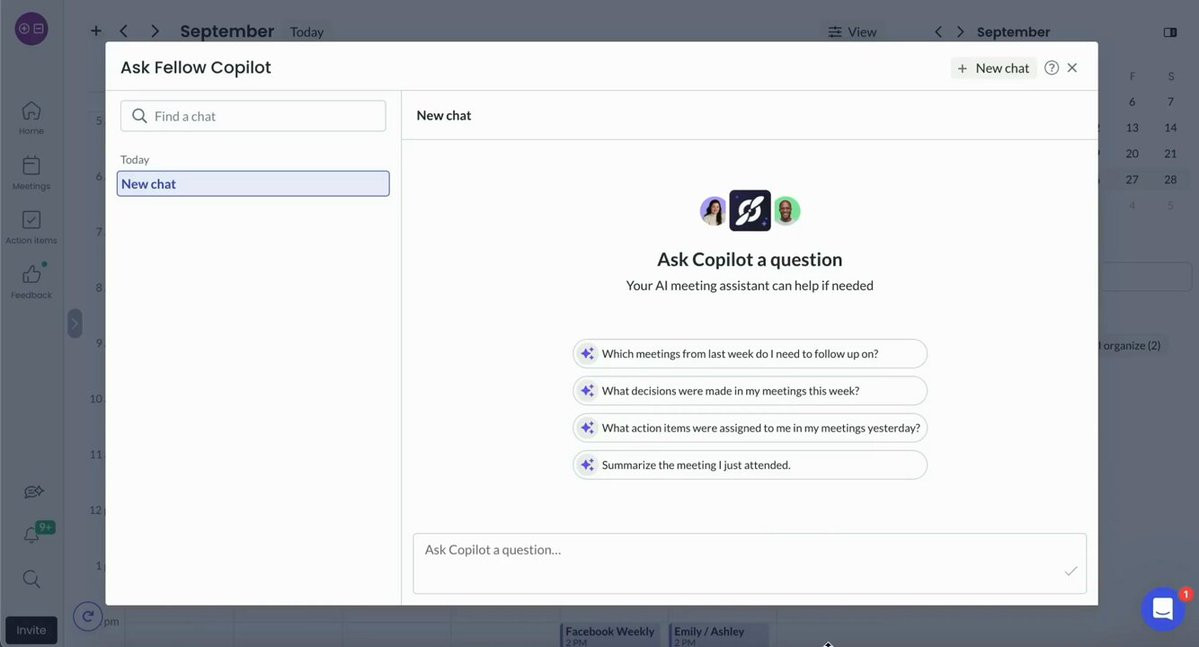The height and width of the screenshot is (647, 1199).
Task: Select date 21 in mini calendar
Action: pyautogui.click(x=1170, y=154)
